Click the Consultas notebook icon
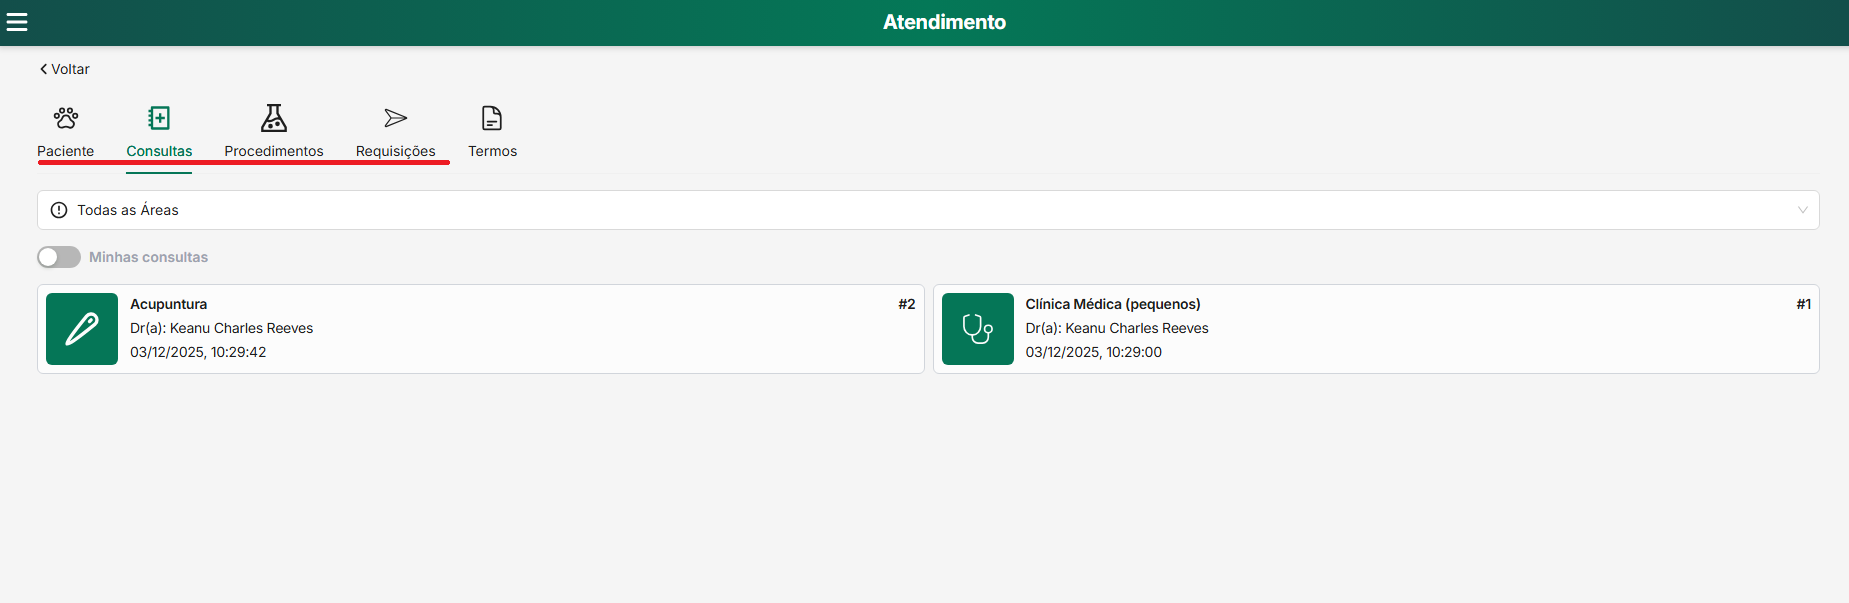The image size is (1849, 603). pyautogui.click(x=159, y=118)
